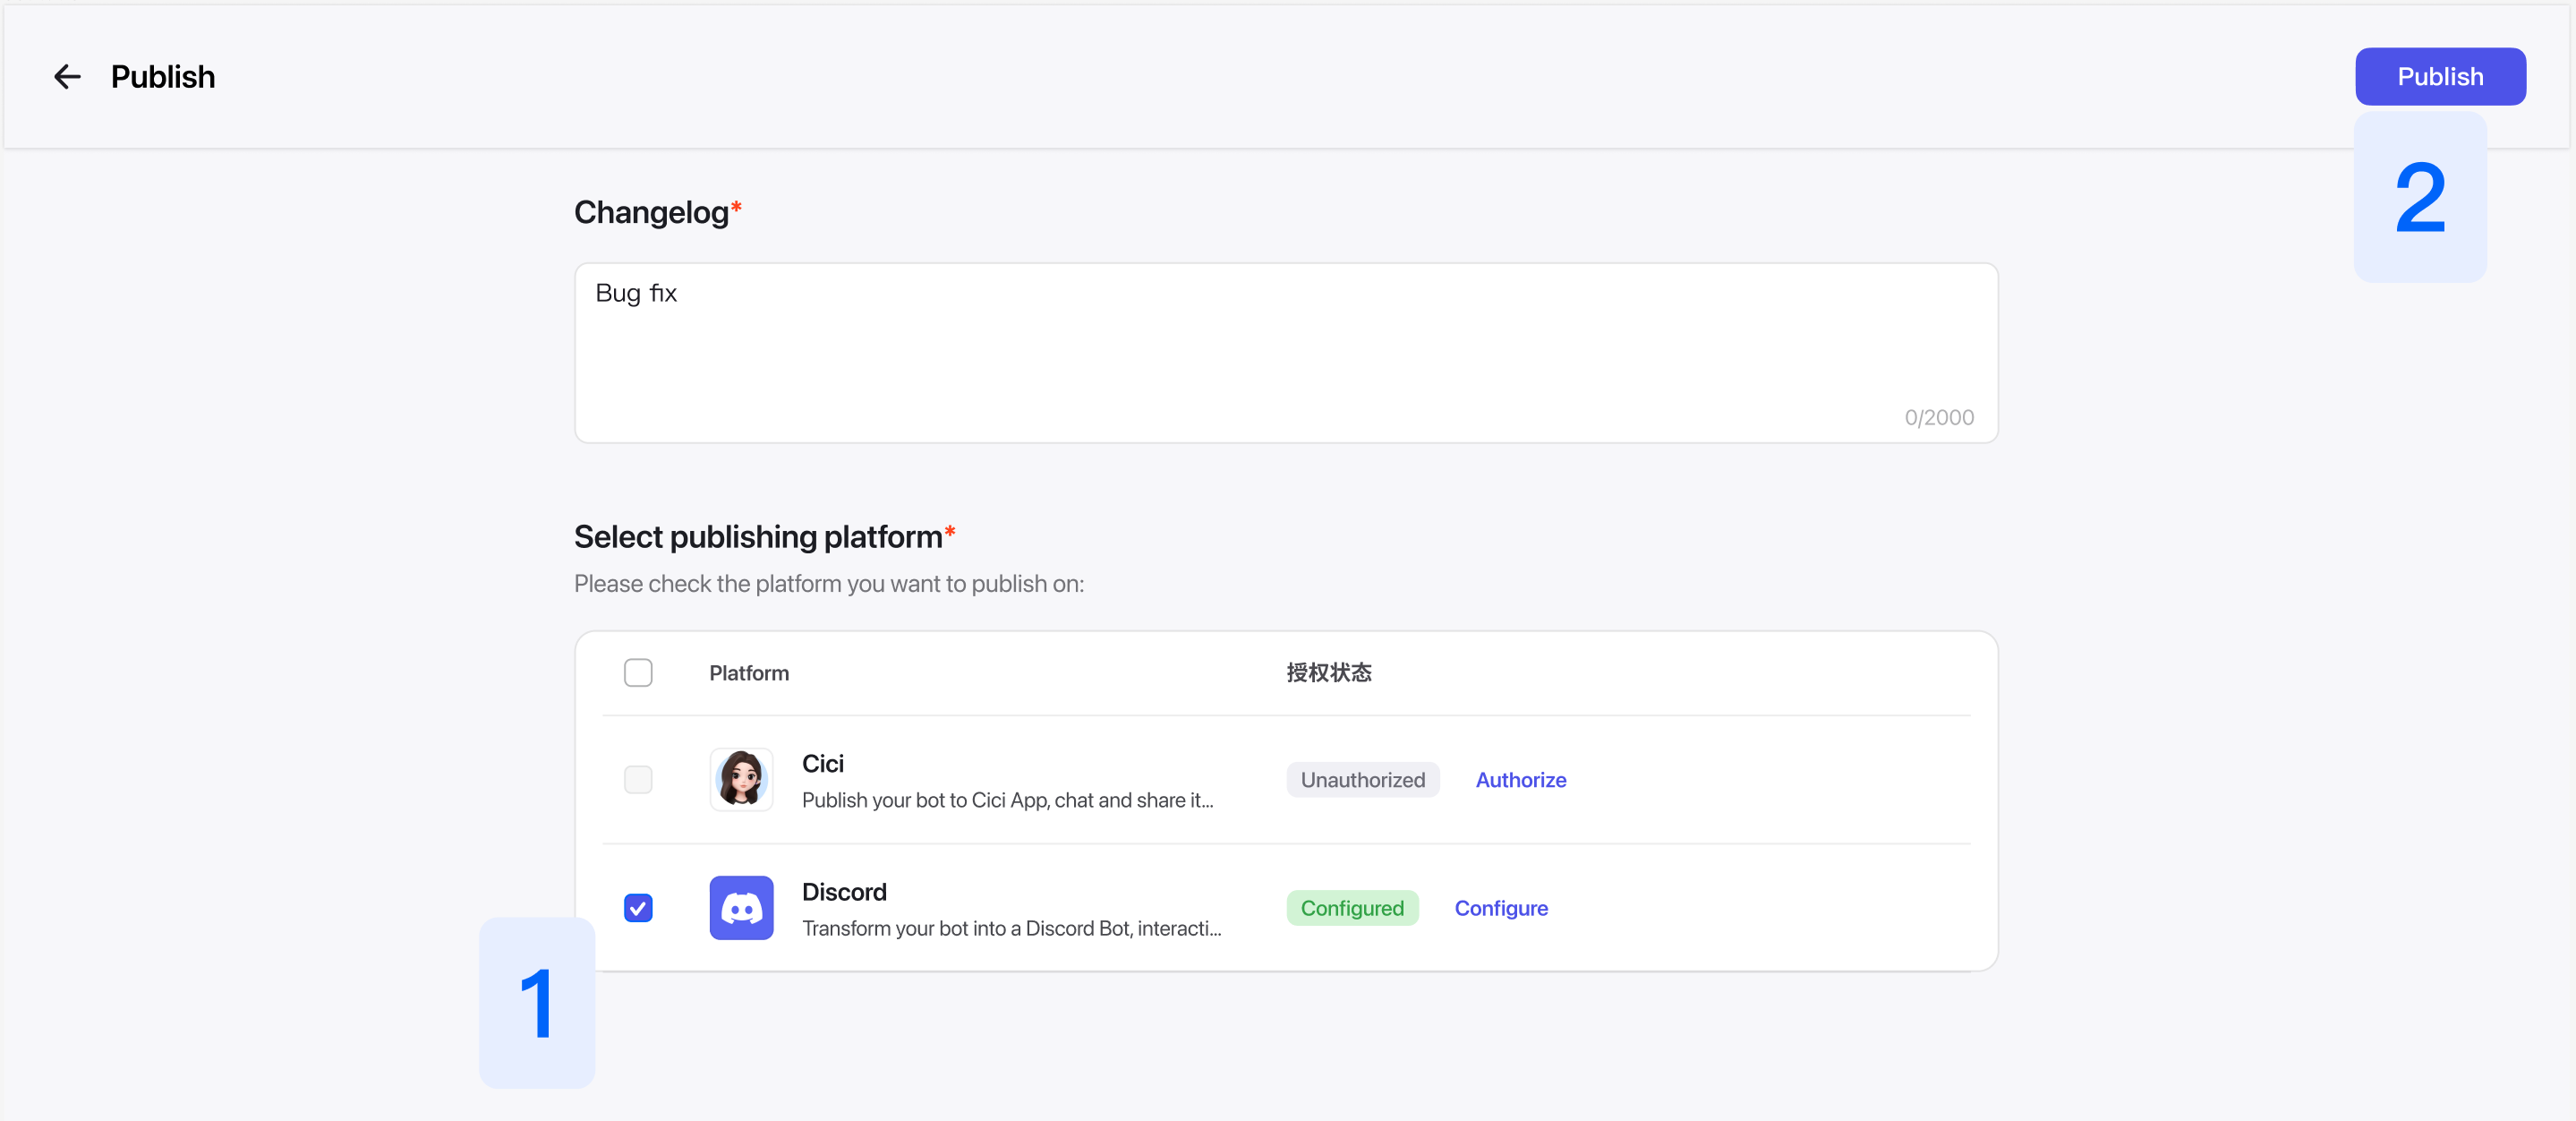Click the 0/2000 character counter

(x=1938, y=417)
